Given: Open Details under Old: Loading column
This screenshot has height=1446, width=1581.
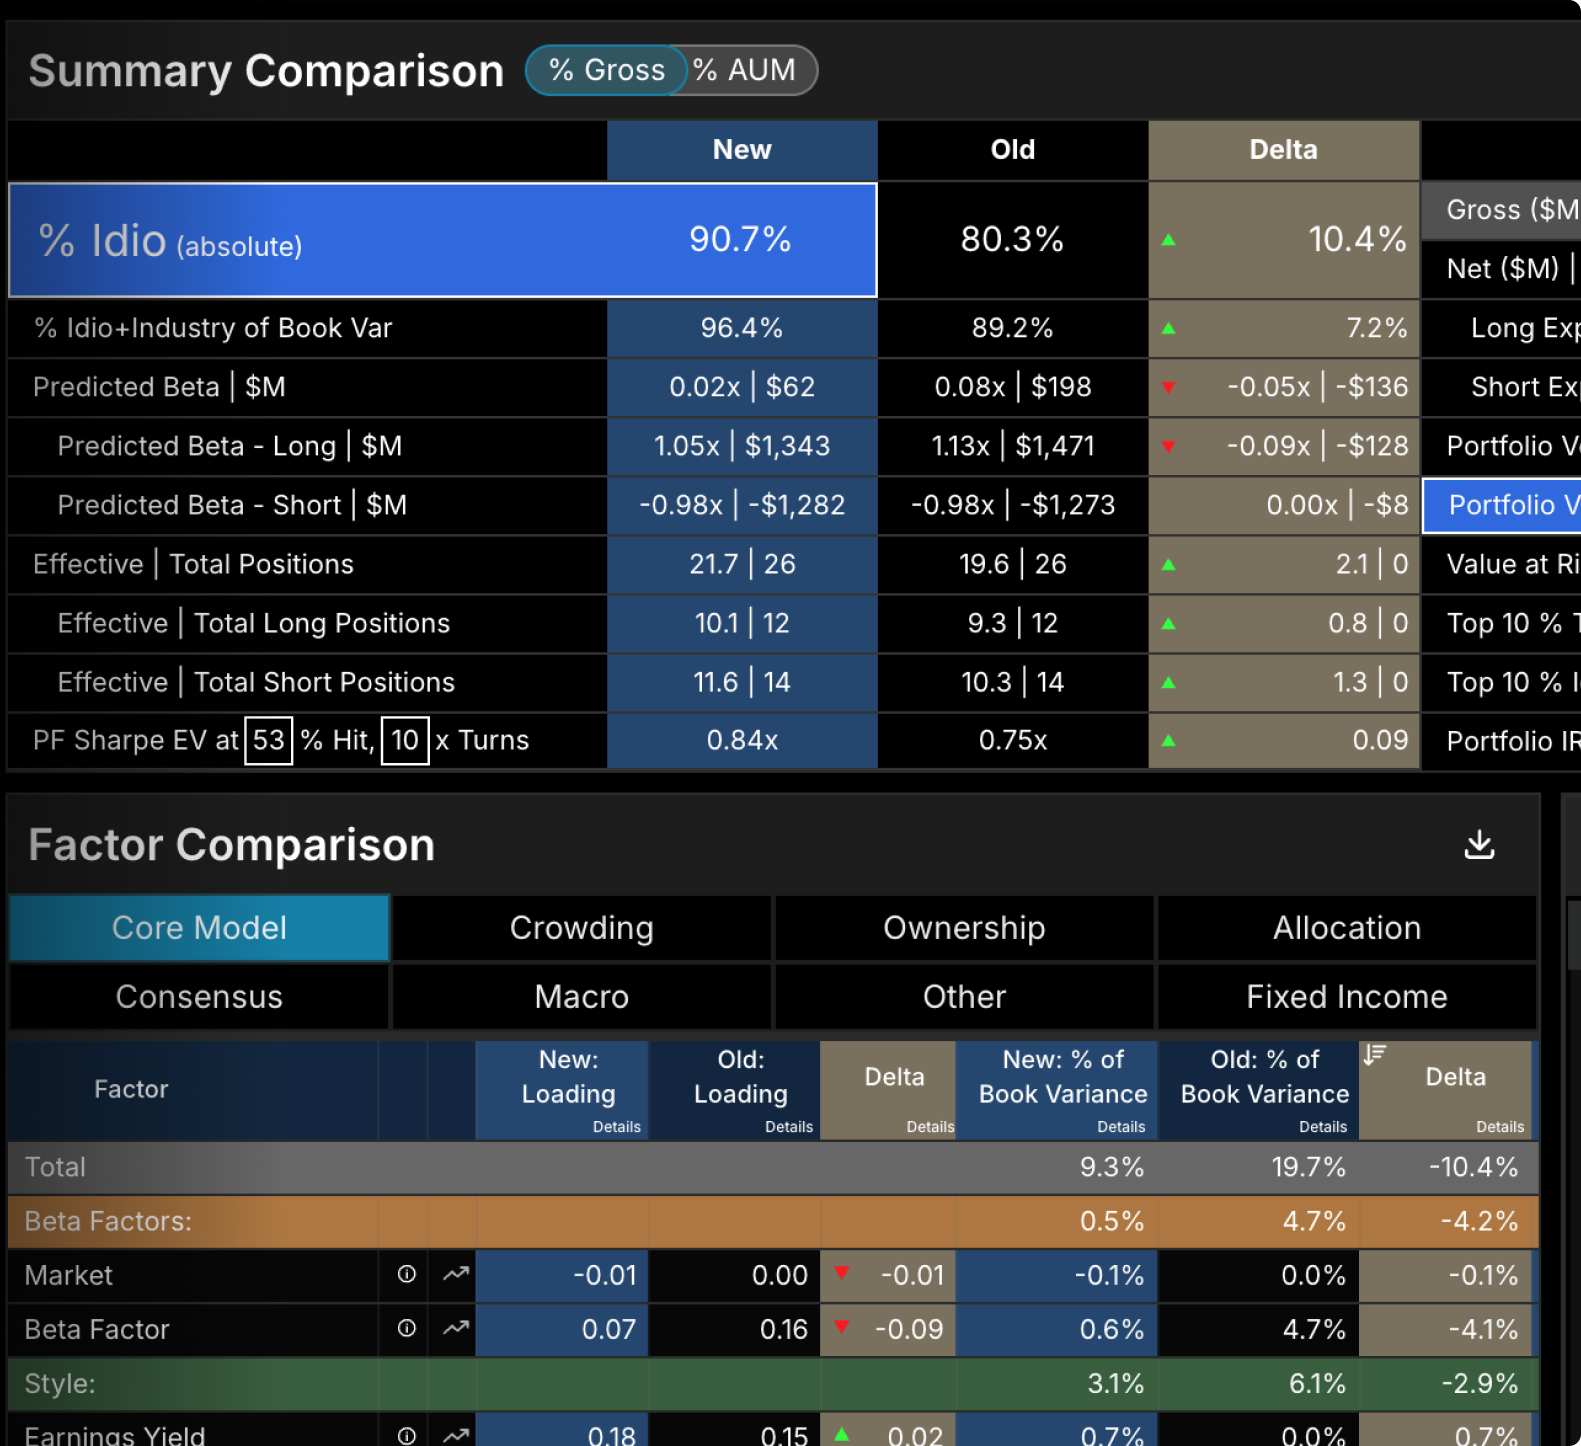Looking at the screenshot, I should (789, 1127).
